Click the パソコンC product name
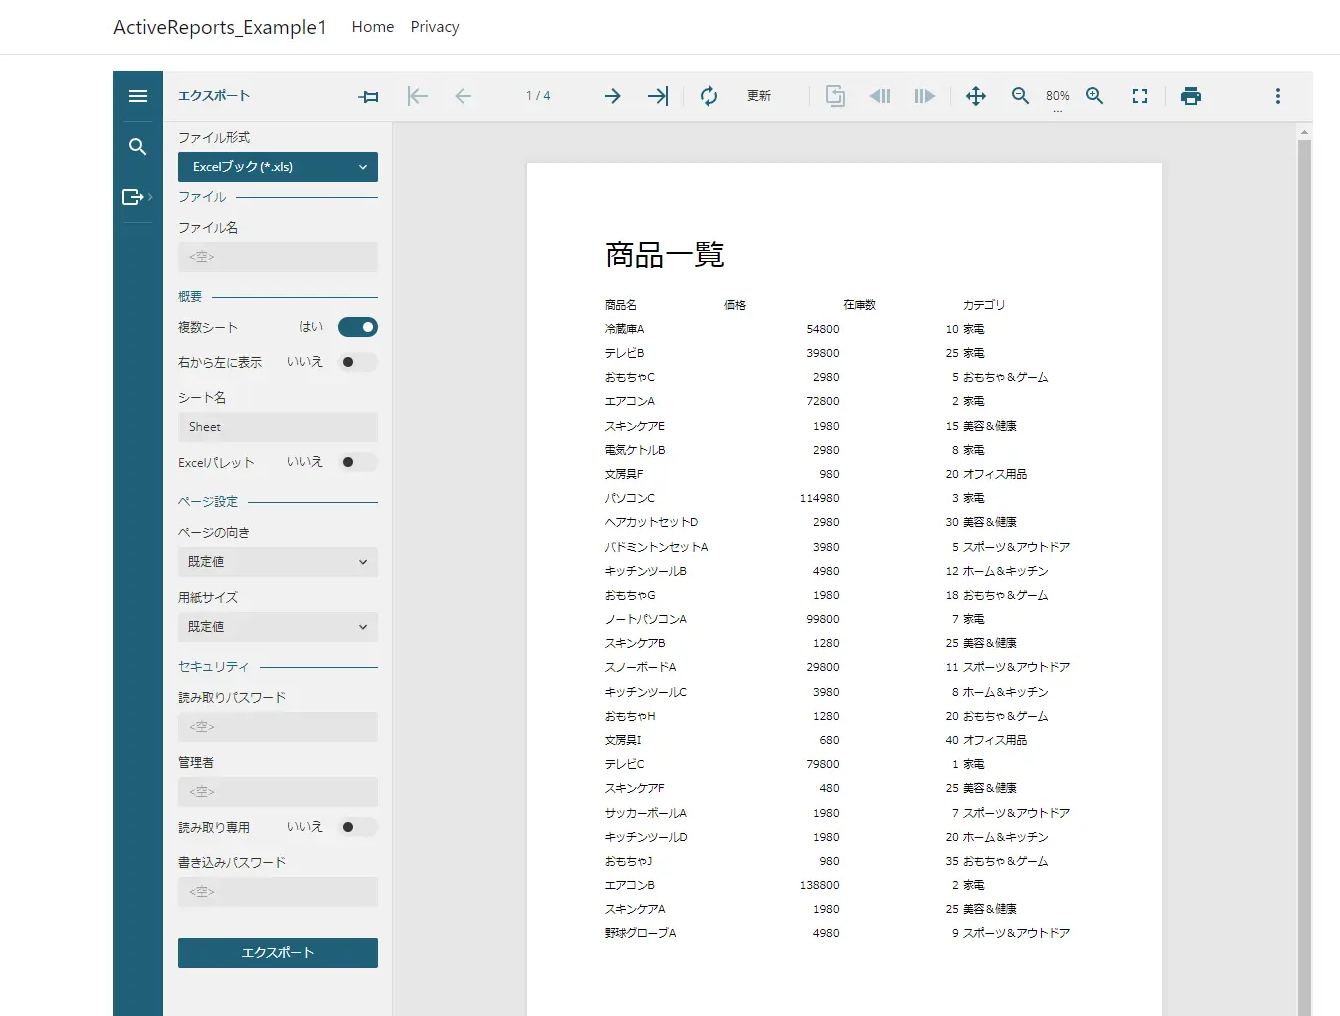 tap(630, 498)
